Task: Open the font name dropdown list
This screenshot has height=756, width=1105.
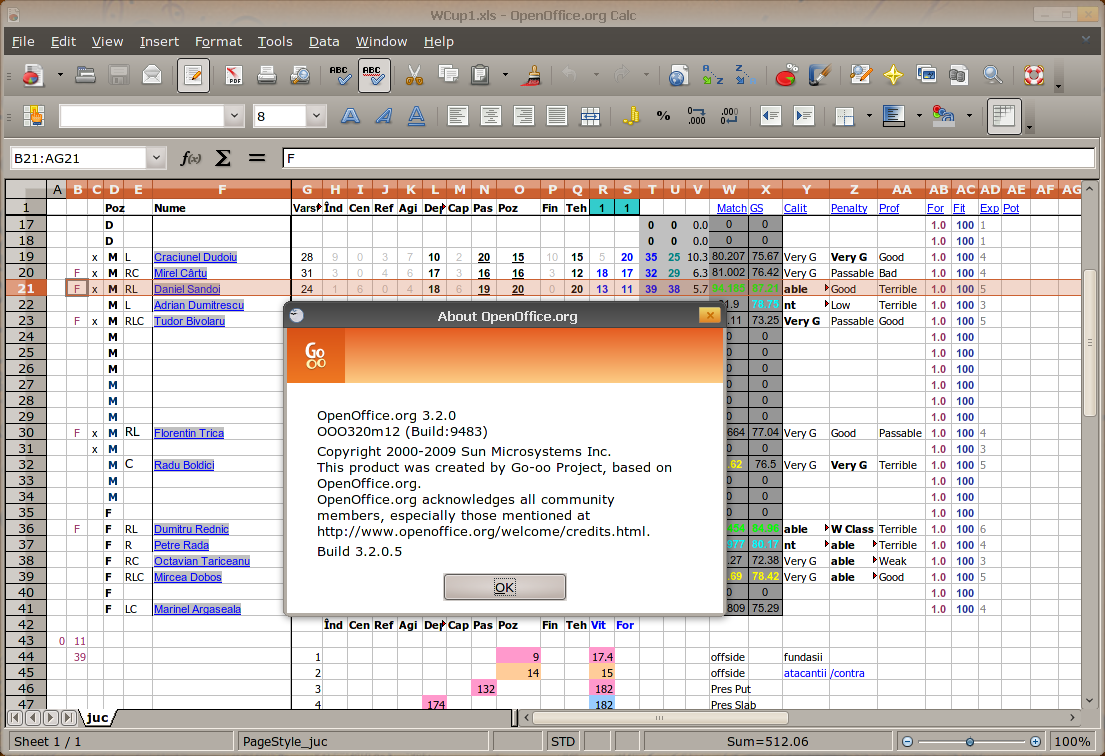Action: 234,116
